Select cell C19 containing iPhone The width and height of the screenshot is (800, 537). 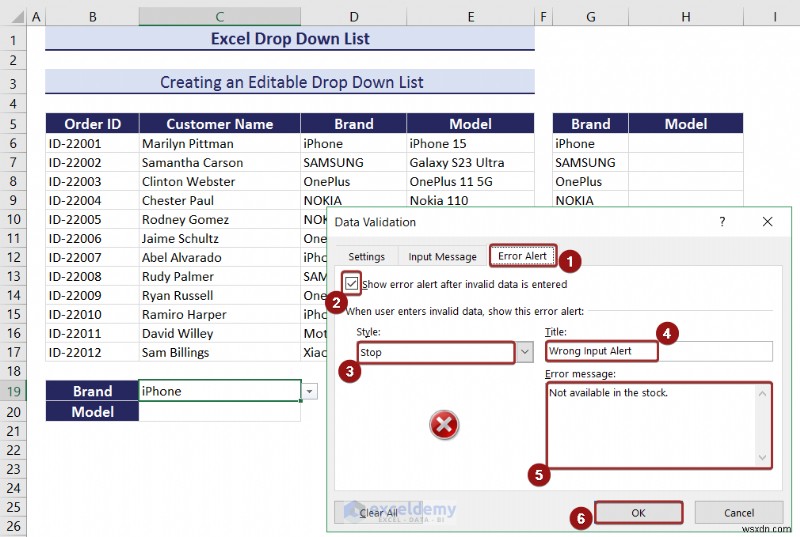pyautogui.click(x=219, y=391)
